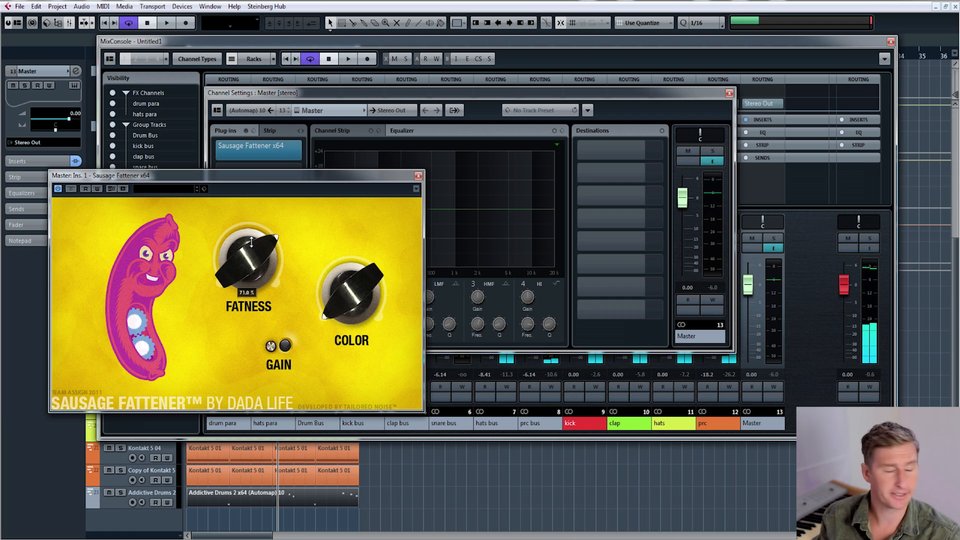Click Play in main Cubase toolbar
Image resolution: width=960 pixels, height=540 pixels.
[166, 23]
